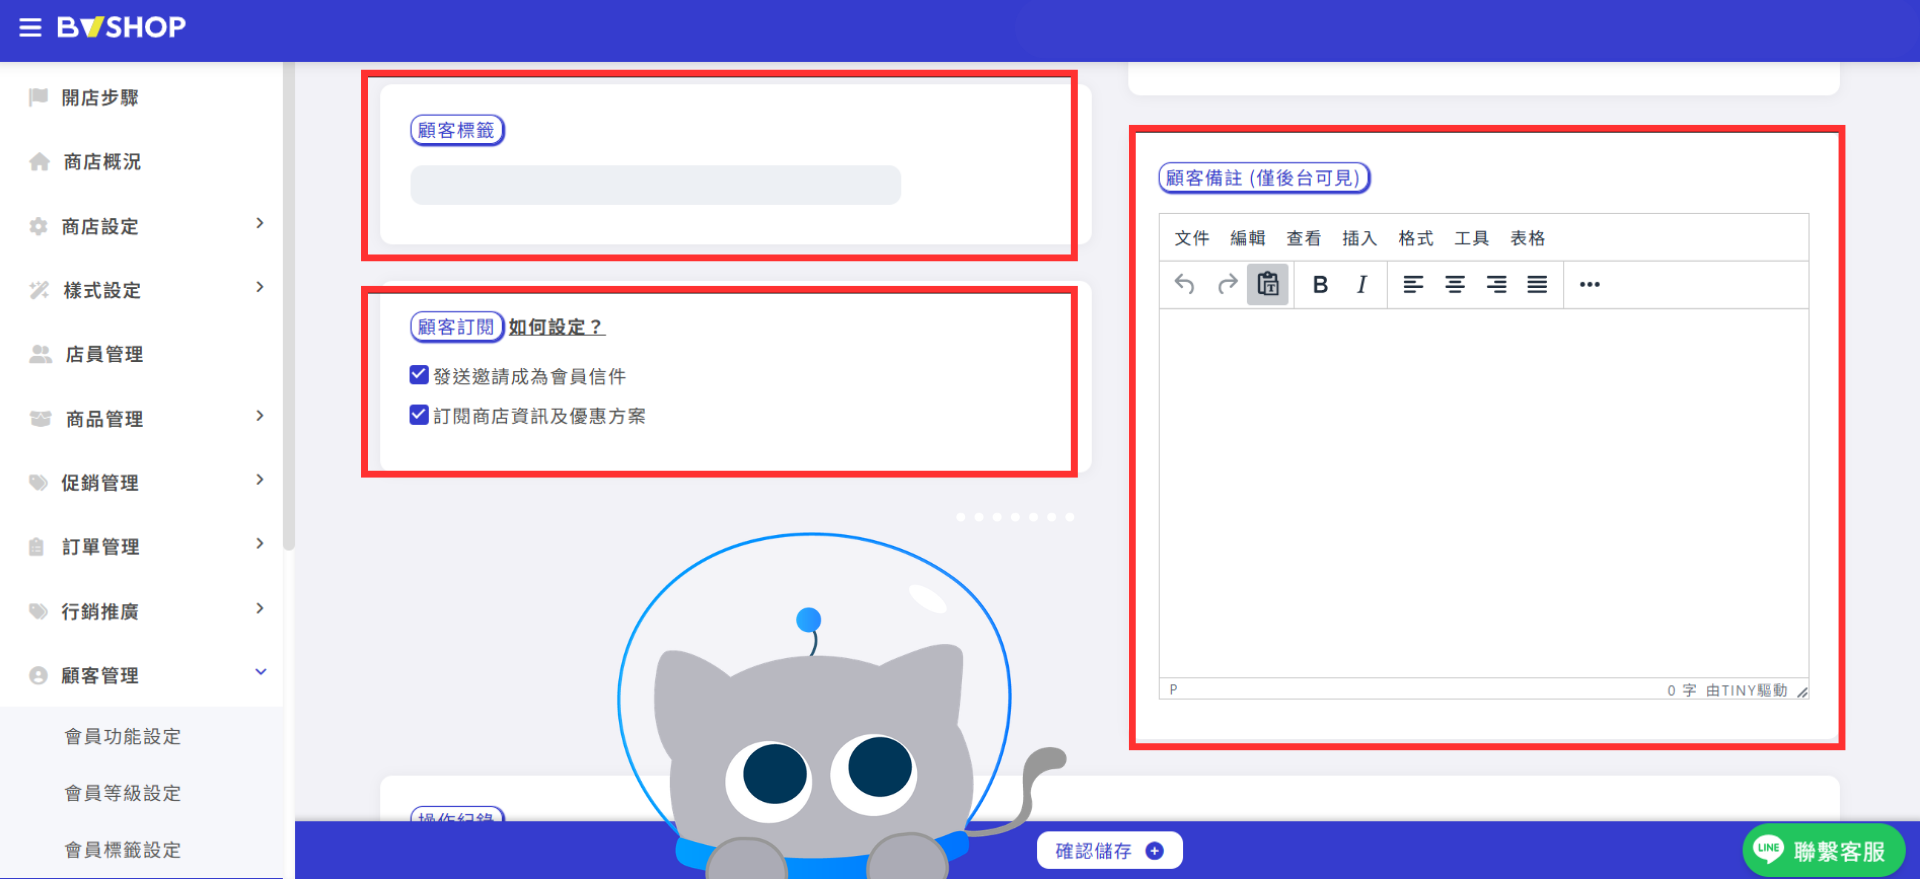Click the paste-as-text clipboard icon
This screenshot has width=1920, height=879.
(1268, 285)
